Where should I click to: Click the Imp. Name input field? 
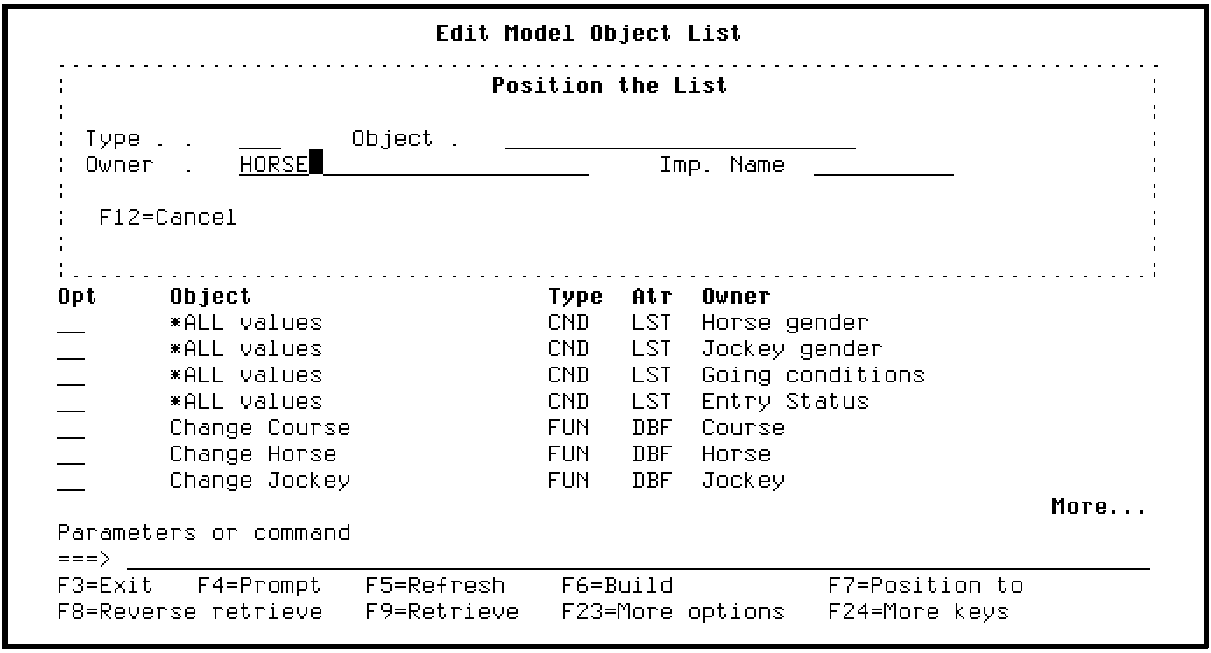(x=884, y=165)
